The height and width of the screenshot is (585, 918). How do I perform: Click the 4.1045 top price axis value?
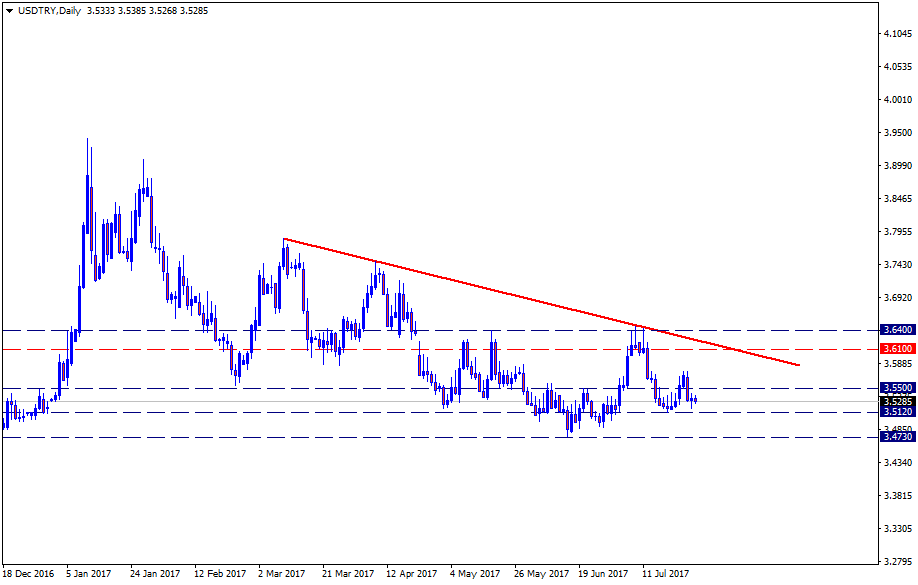coord(896,34)
